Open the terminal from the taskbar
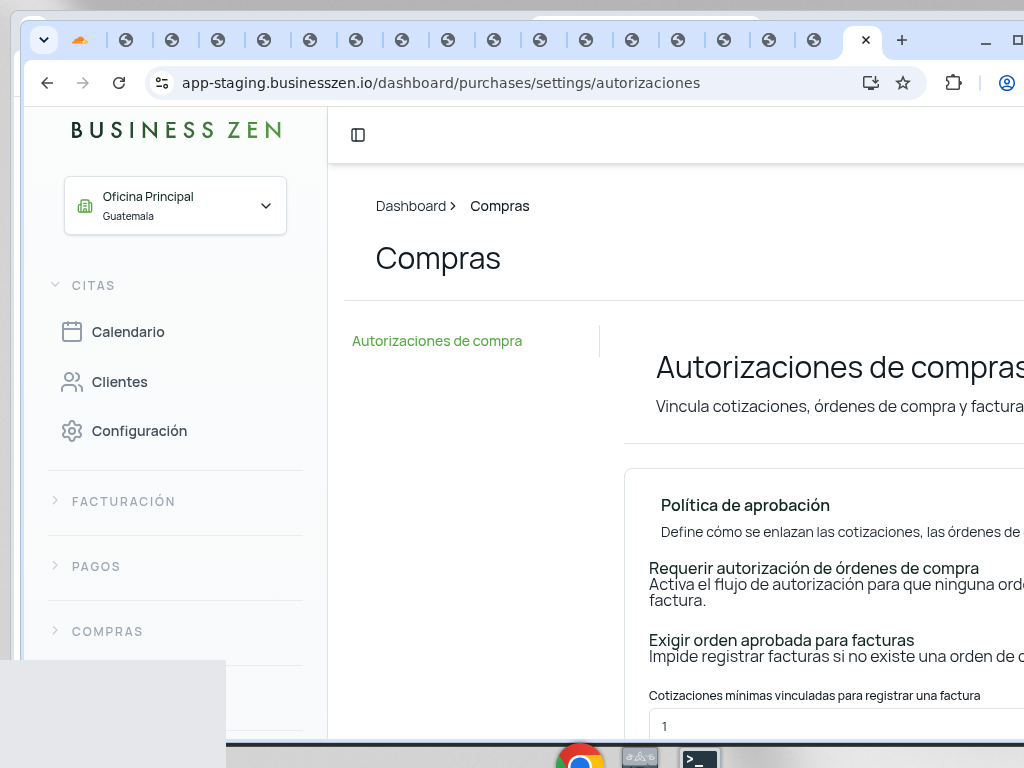Viewport: 1024px width, 768px height. pos(699,758)
